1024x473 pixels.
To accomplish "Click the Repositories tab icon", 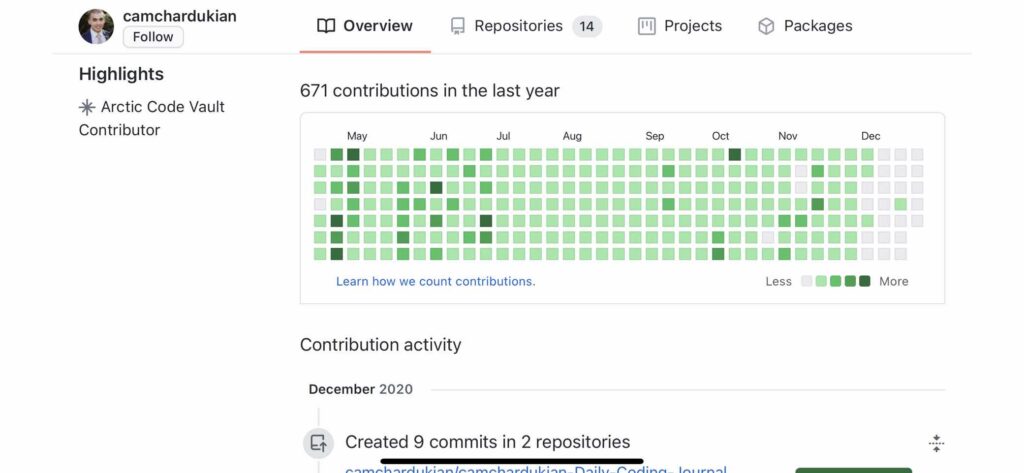I will pos(458,26).
